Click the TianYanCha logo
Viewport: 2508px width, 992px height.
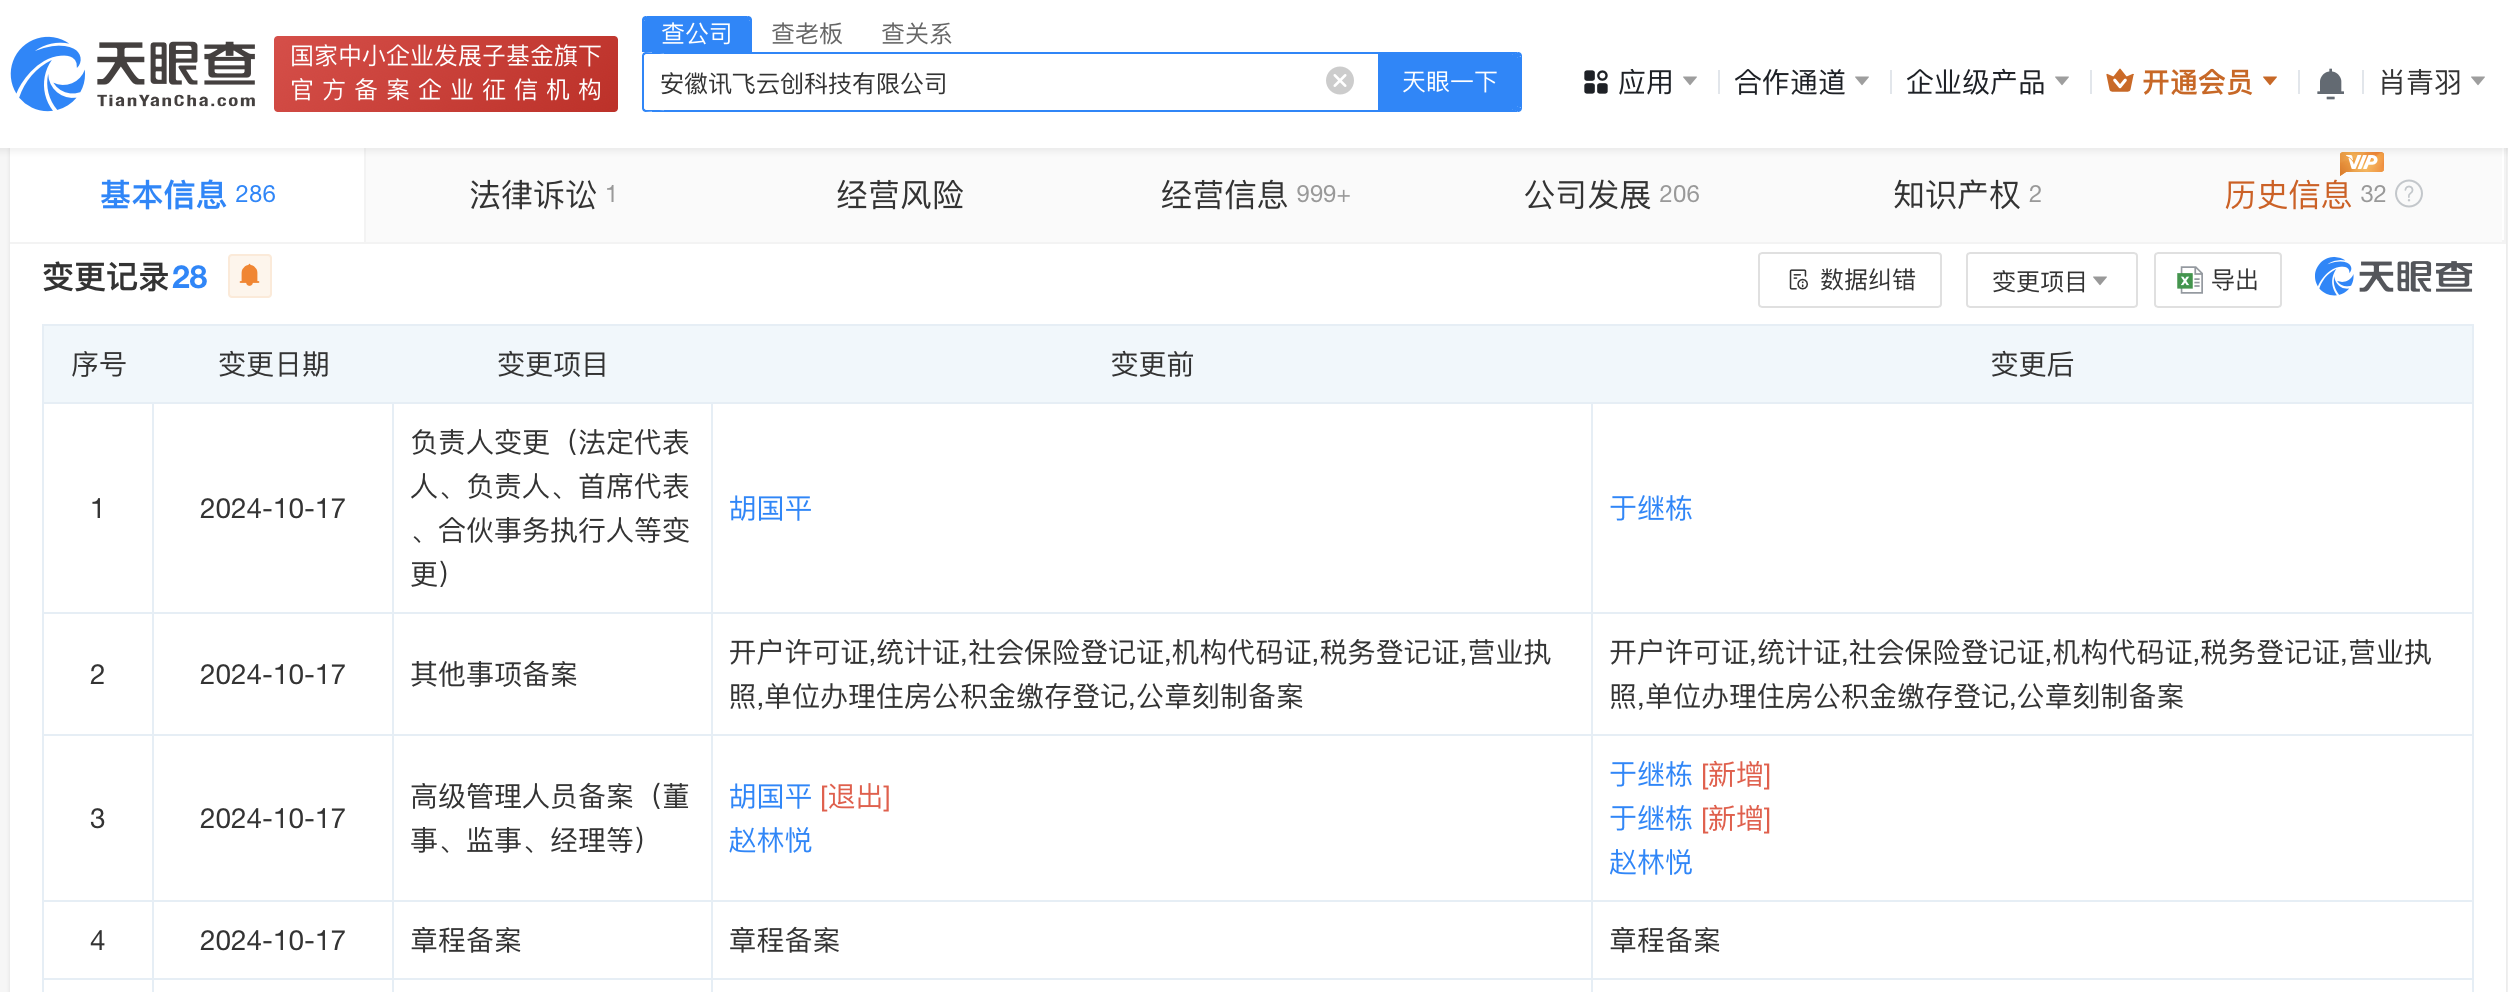click(134, 74)
